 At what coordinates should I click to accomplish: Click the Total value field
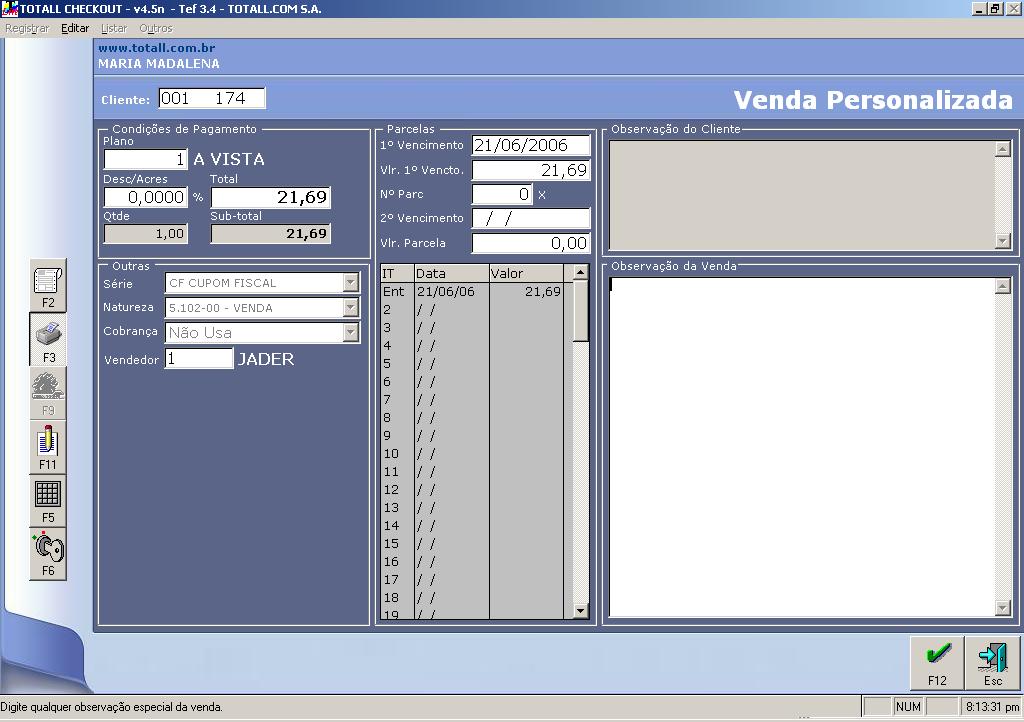[x=270, y=197]
